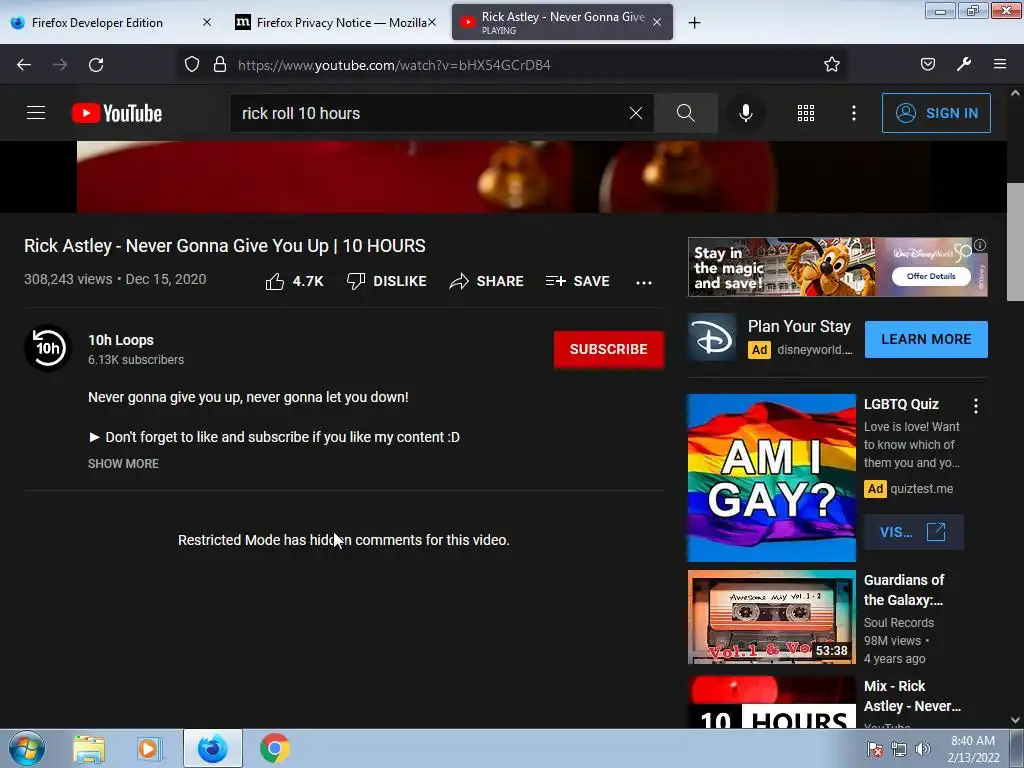Screen dimensions: 1024x768
Task: Open the Guardians of the Galaxy title
Action: pos(904,590)
